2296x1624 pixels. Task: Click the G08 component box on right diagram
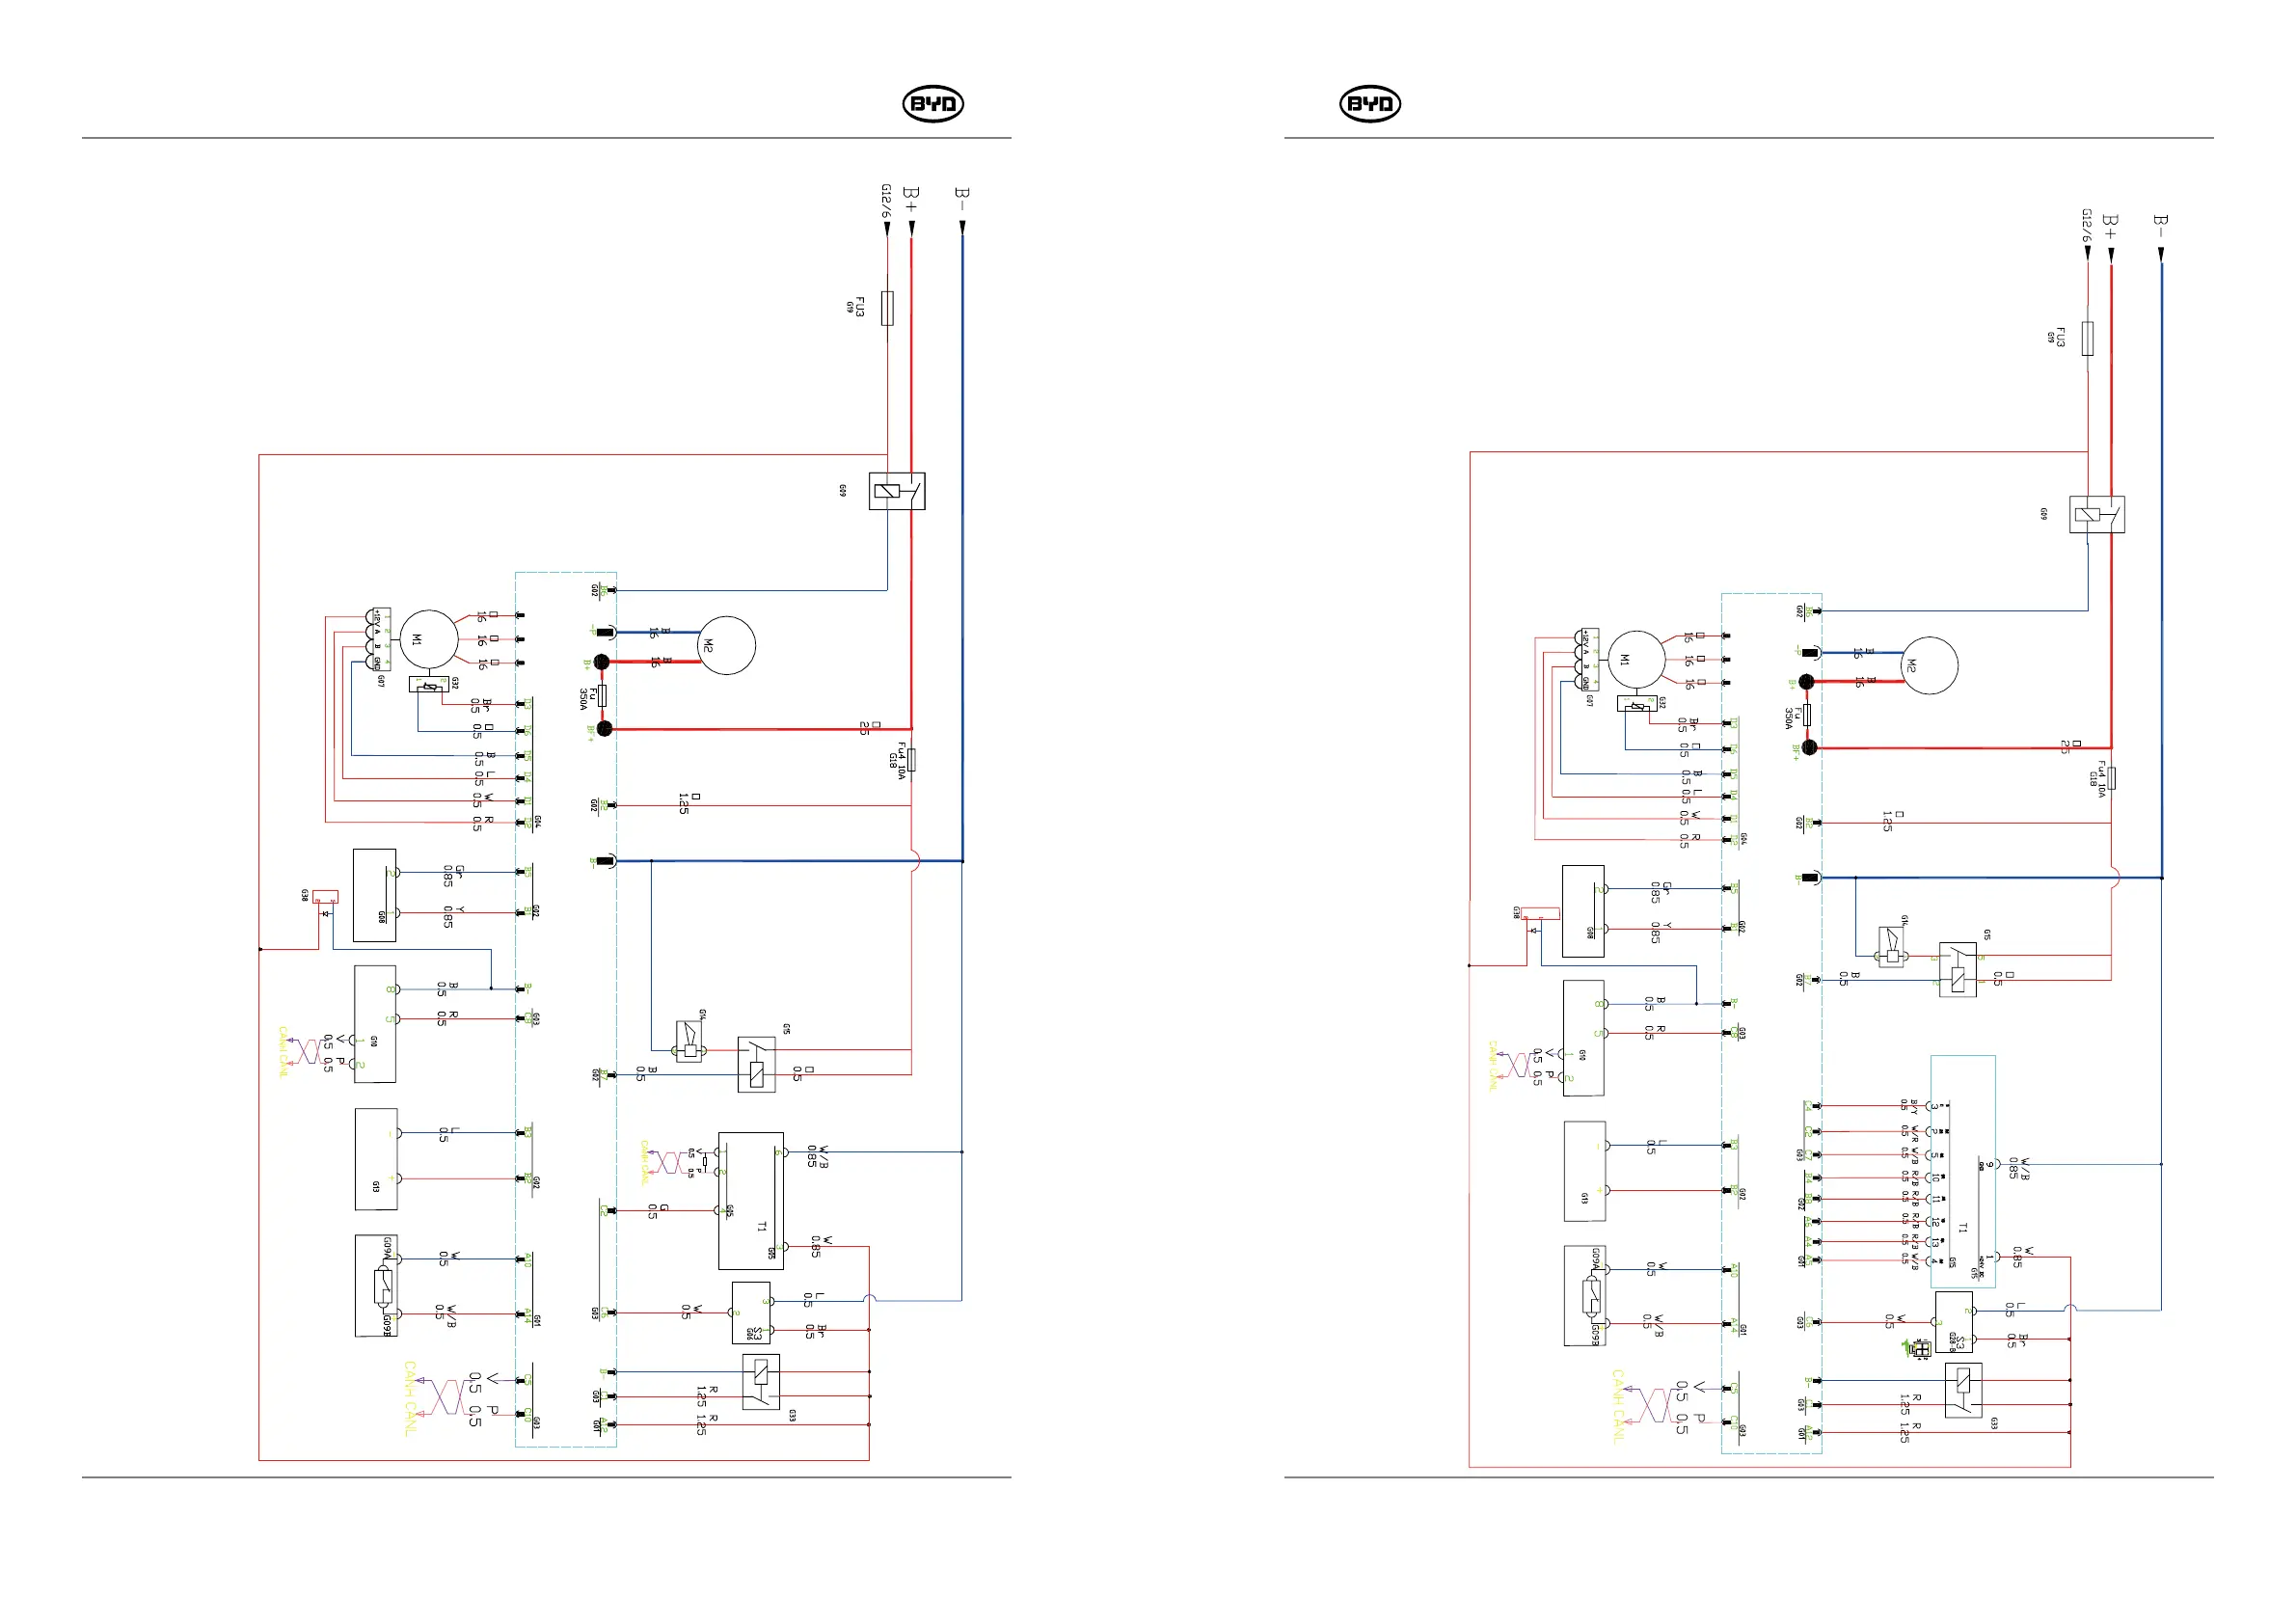click(x=1583, y=911)
